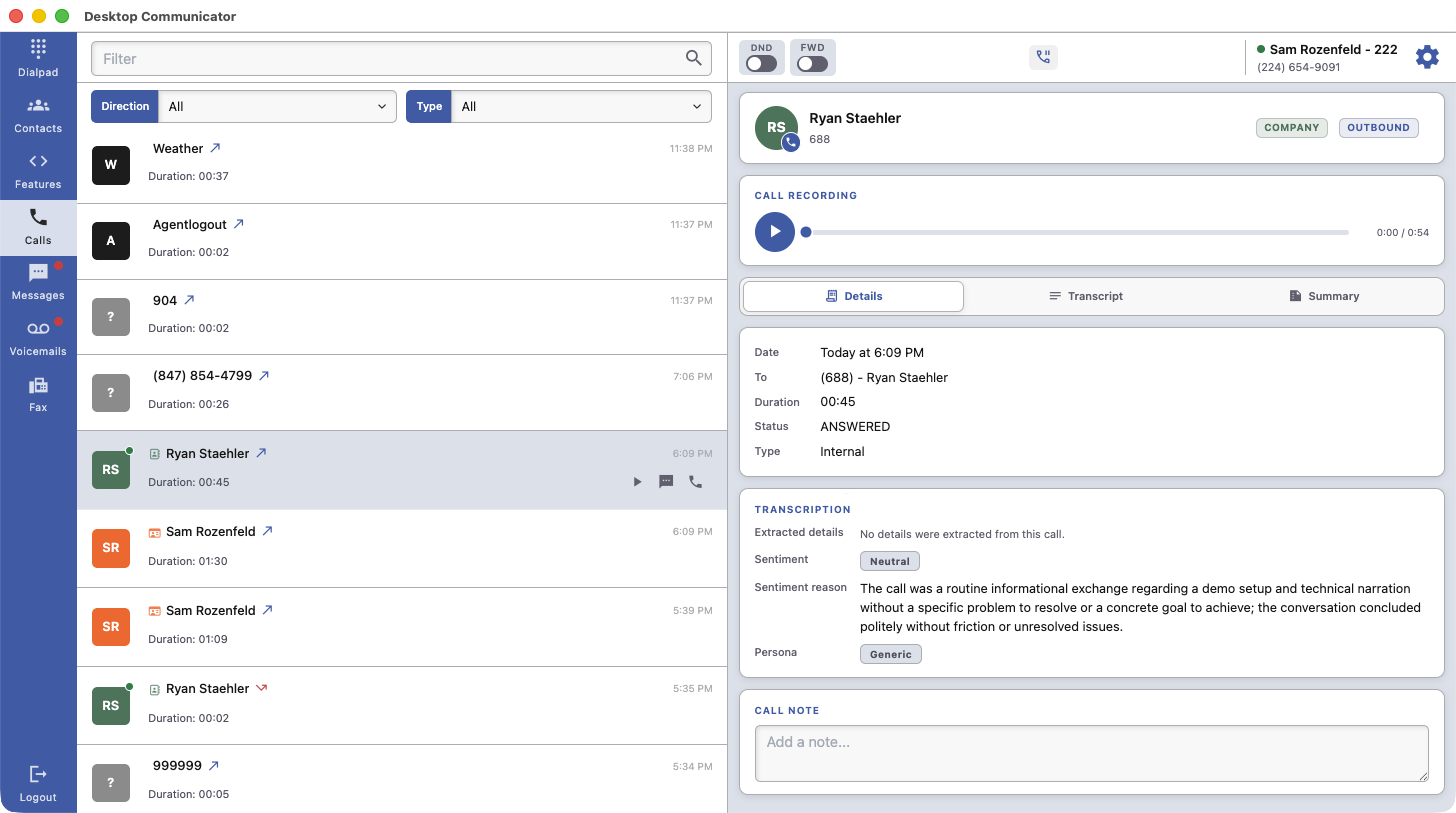Screen dimensions: 1456x813
Task: Click the Filter search field
Action: (401, 59)
